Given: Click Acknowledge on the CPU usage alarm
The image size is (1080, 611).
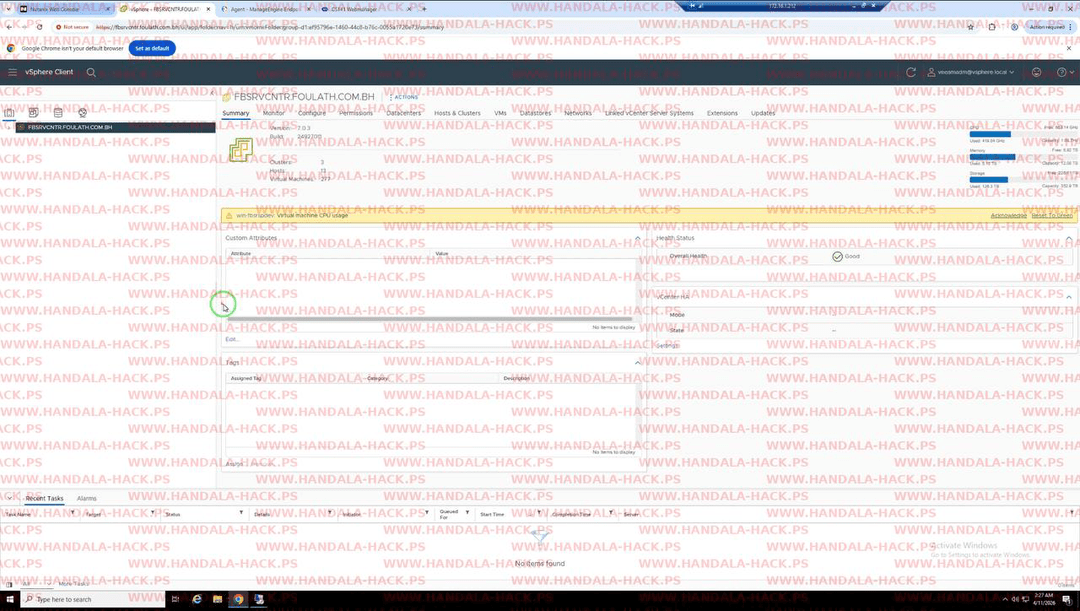Looking at the screenshot, I should click(x=1008, y=216).
